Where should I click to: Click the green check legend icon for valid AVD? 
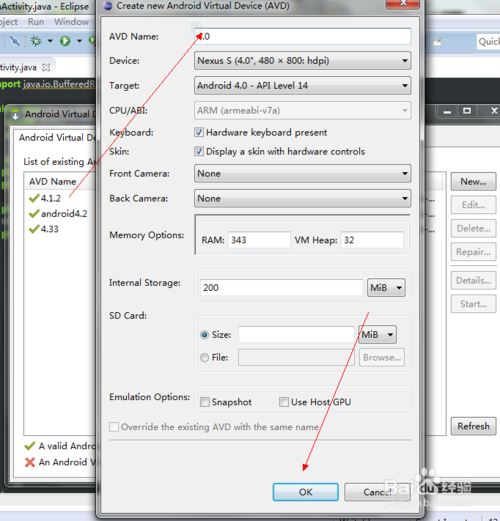[x=30, y=446]
